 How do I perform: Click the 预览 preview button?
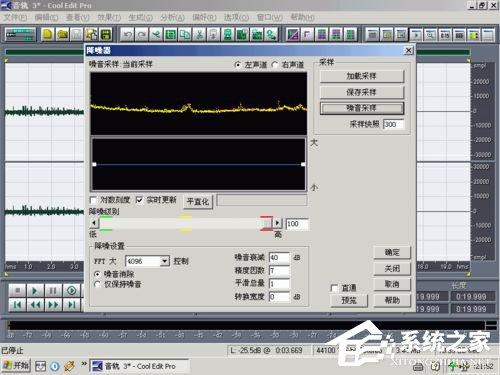349,301
